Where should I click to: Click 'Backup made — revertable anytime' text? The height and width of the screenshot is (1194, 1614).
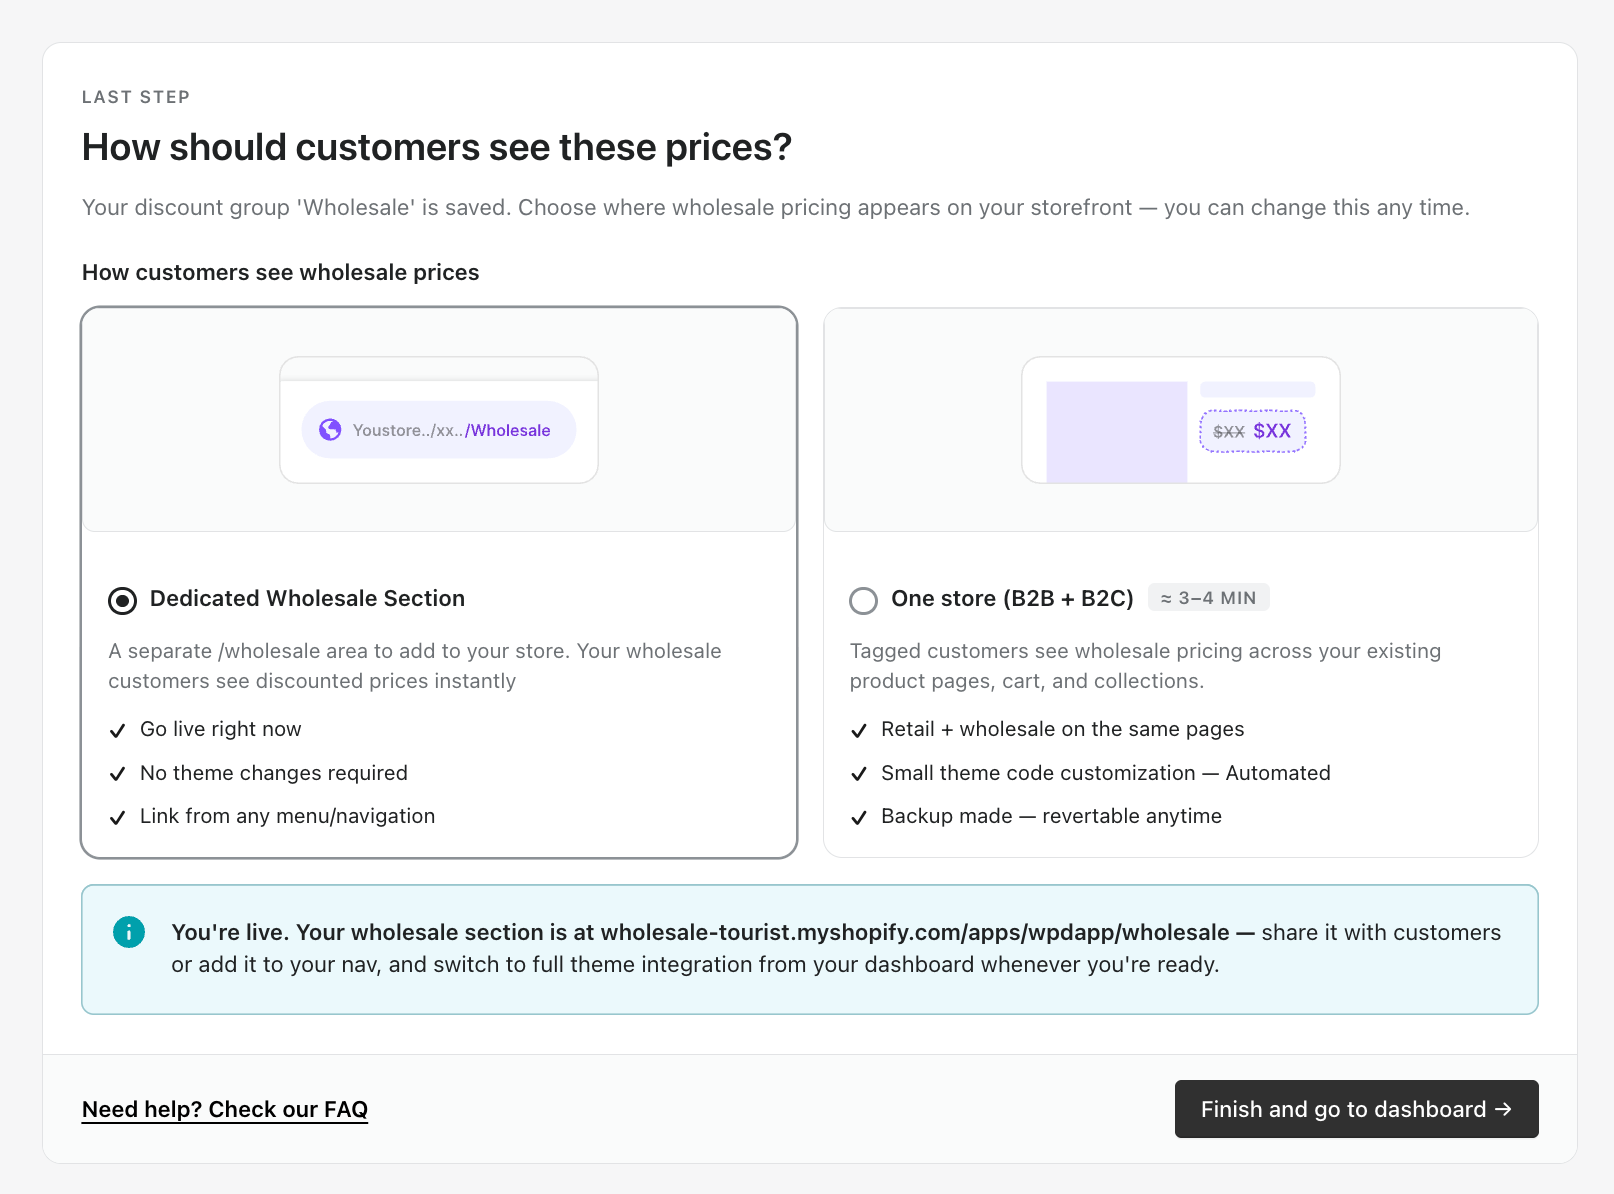pyautogui.click(x=1051, y=816)
